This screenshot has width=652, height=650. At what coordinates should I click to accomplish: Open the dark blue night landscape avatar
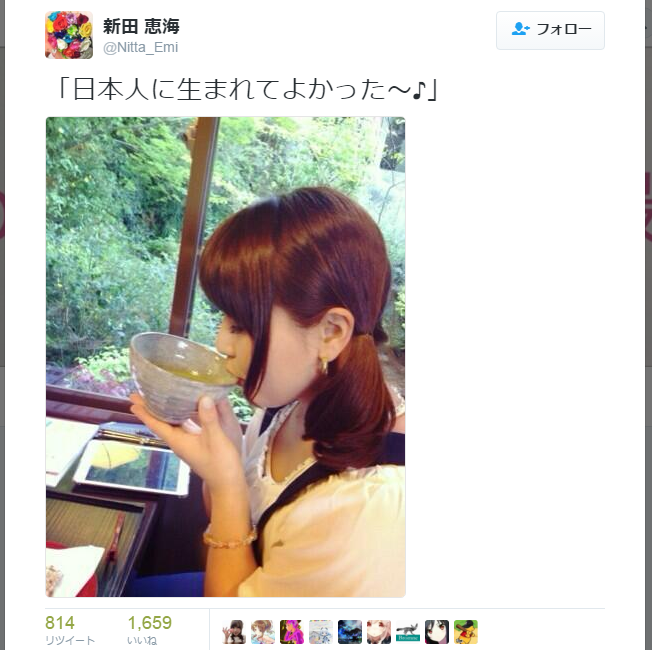point(350,632)
